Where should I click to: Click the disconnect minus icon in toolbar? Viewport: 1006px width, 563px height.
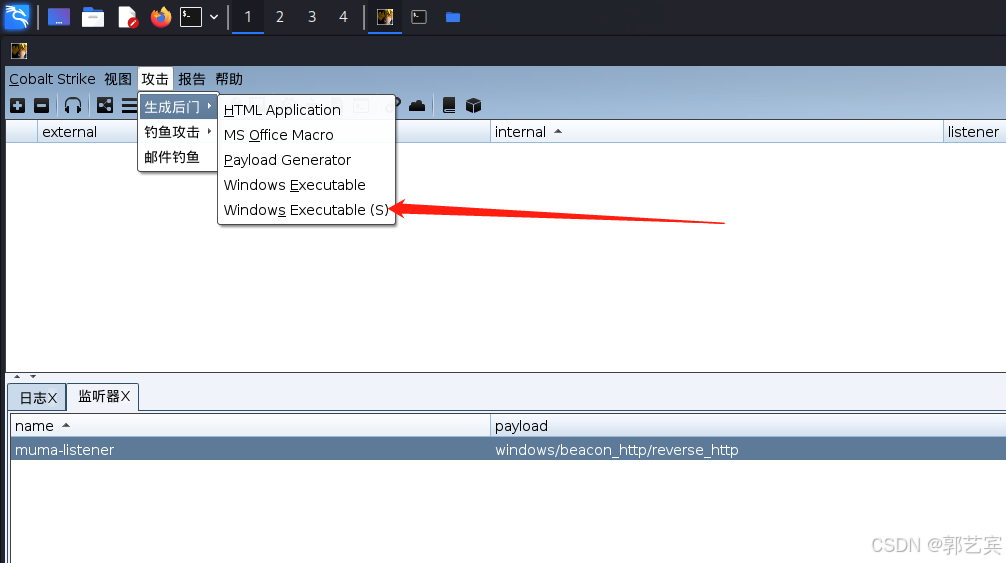(x=42, y=106)
